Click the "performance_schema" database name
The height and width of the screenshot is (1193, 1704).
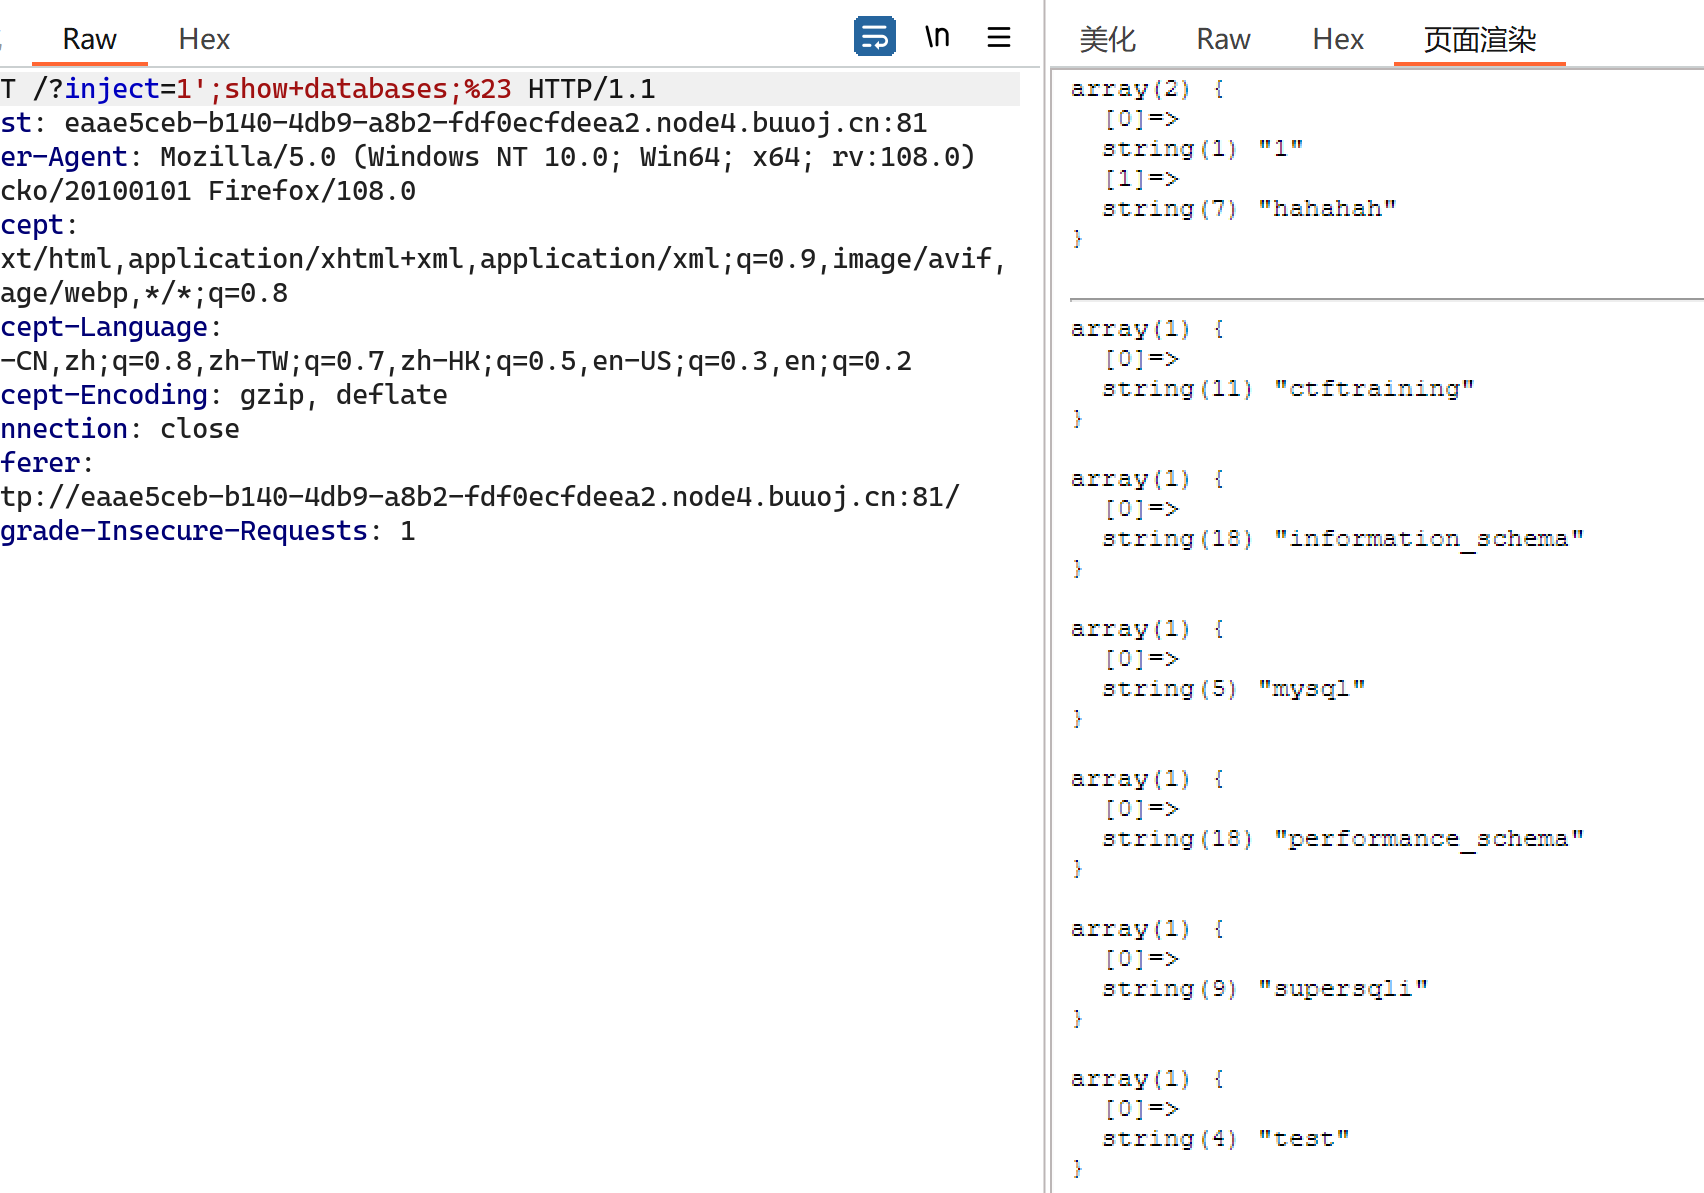point(1429,838)
